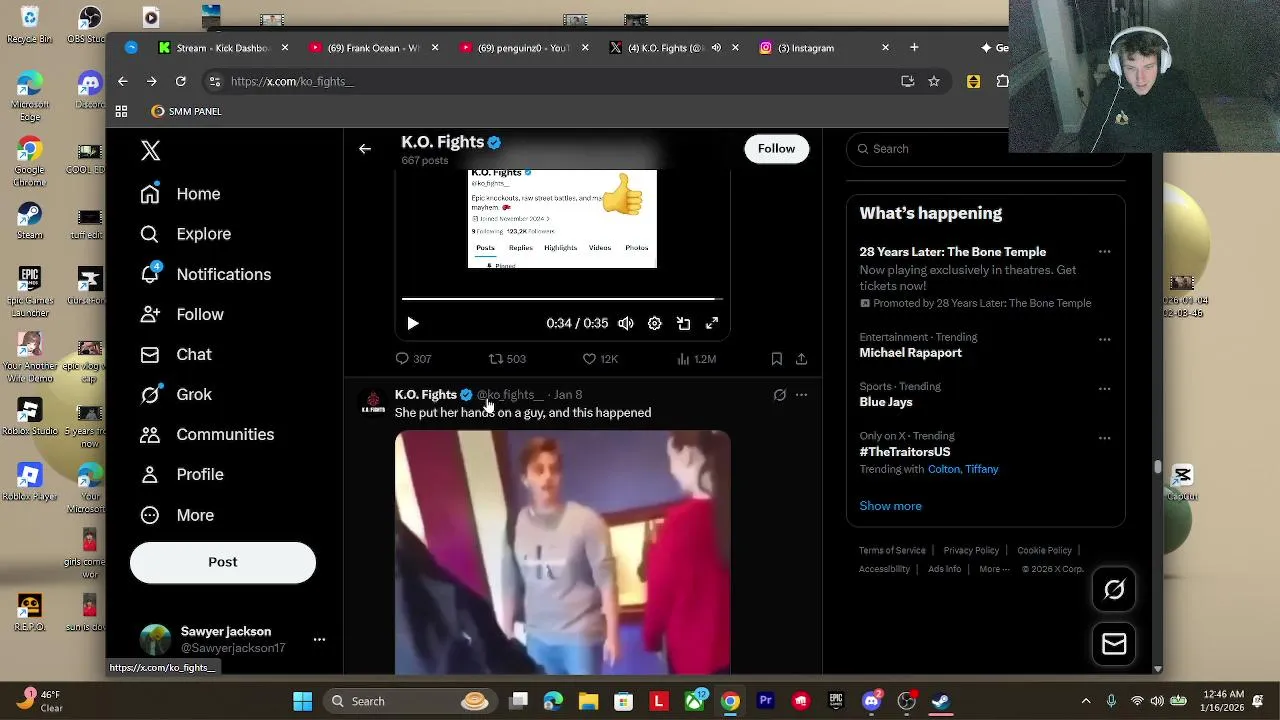
Task: Mute the video volume icon
Action: coord(626,323)
